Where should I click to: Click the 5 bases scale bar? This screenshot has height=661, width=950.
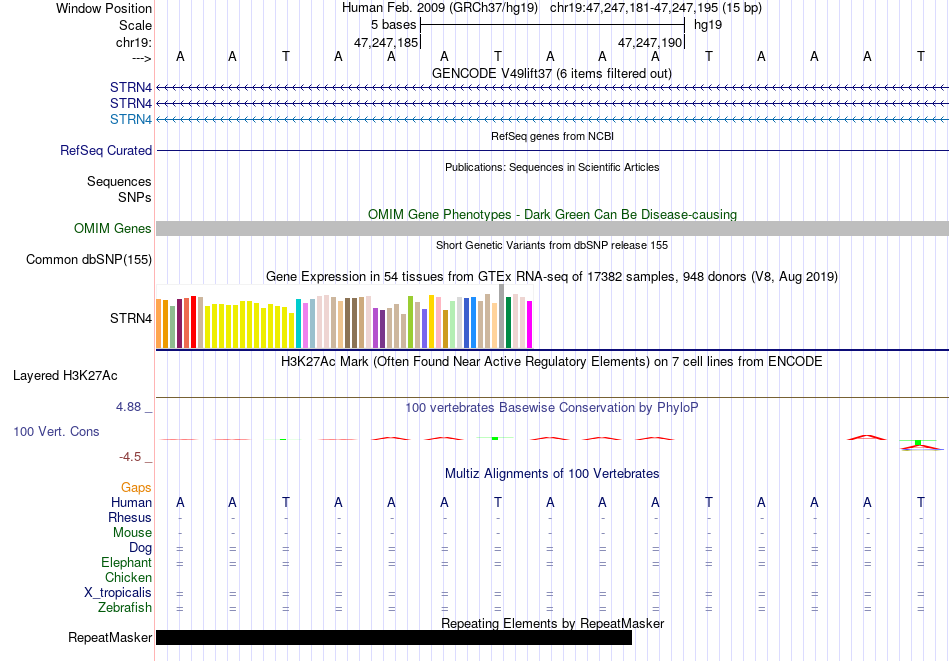552,25
